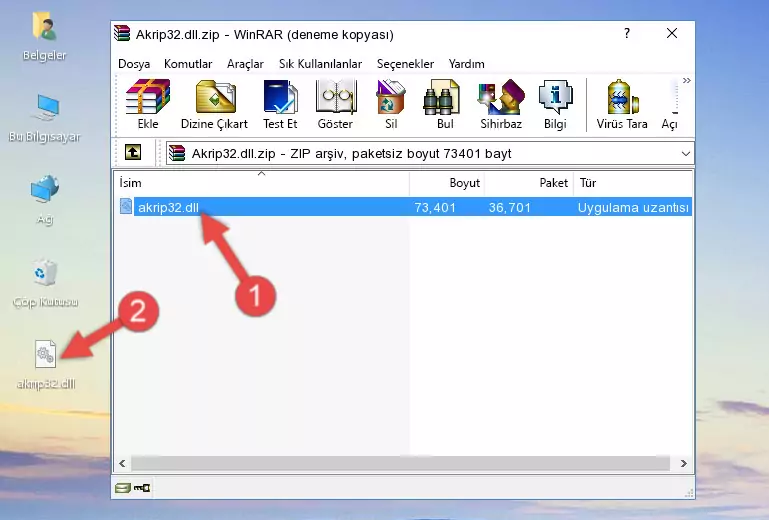Viewport: 769px width, 520px height.
Task: Start the Virüs Tara scan icon
Action: coord(622,104)
